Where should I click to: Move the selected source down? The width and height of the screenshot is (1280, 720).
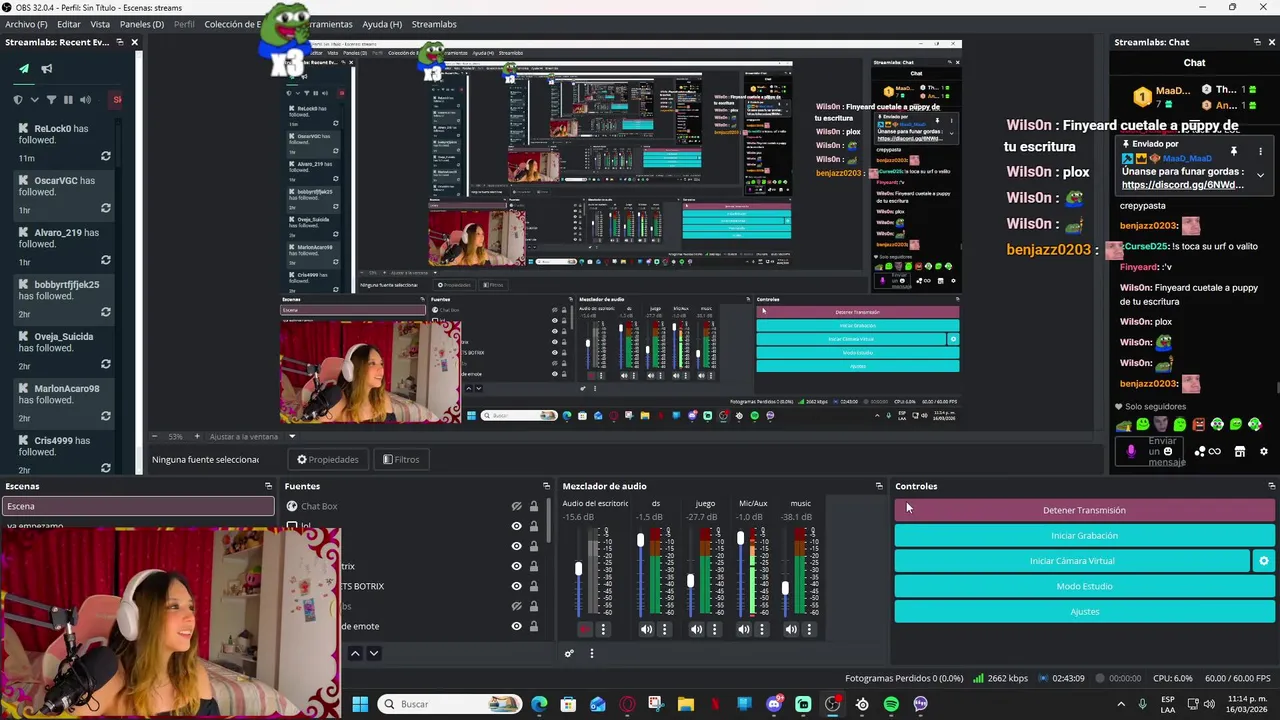(374, 653)
